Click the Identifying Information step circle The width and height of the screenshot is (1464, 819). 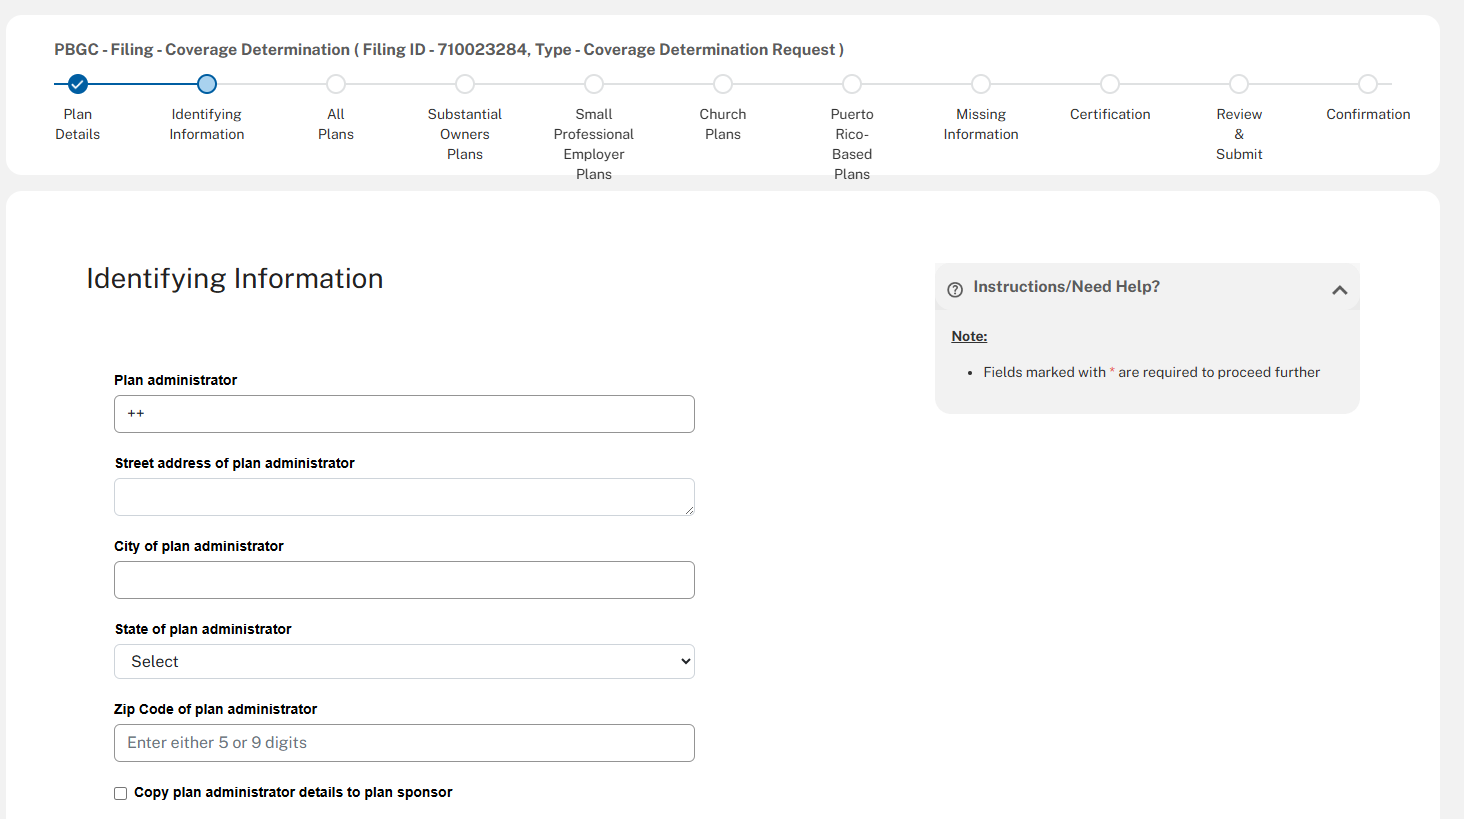[x=207, y=85]
